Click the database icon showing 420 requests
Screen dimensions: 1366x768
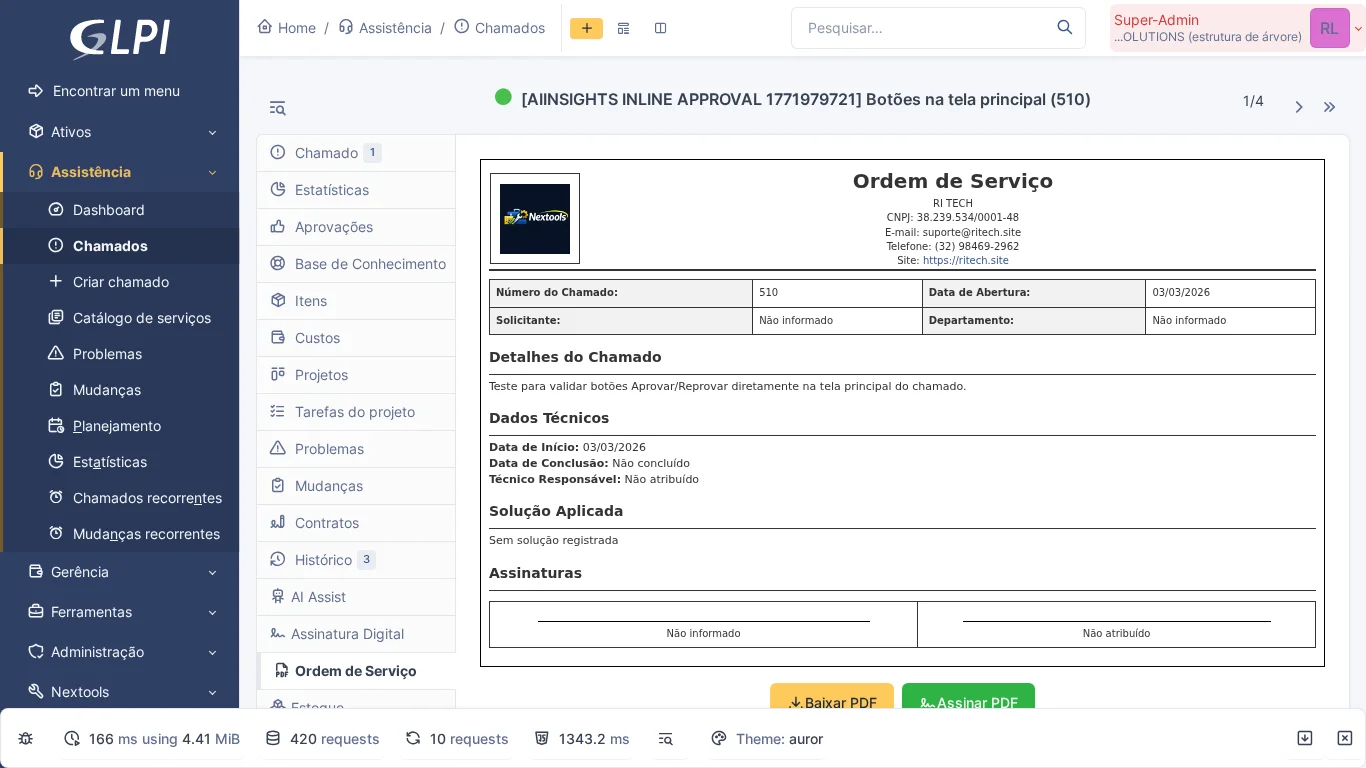pyautogui.click(x=273, y=738)
